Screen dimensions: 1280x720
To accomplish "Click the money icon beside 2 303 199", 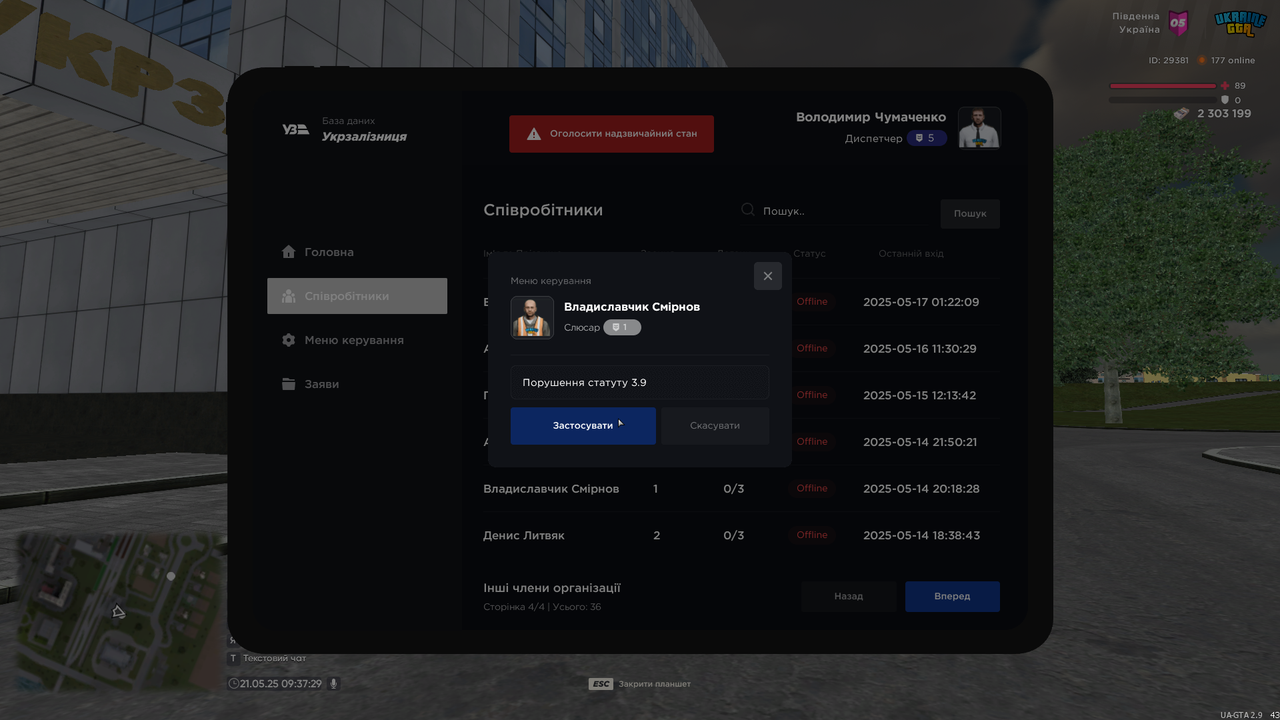I will (1182, 114).
